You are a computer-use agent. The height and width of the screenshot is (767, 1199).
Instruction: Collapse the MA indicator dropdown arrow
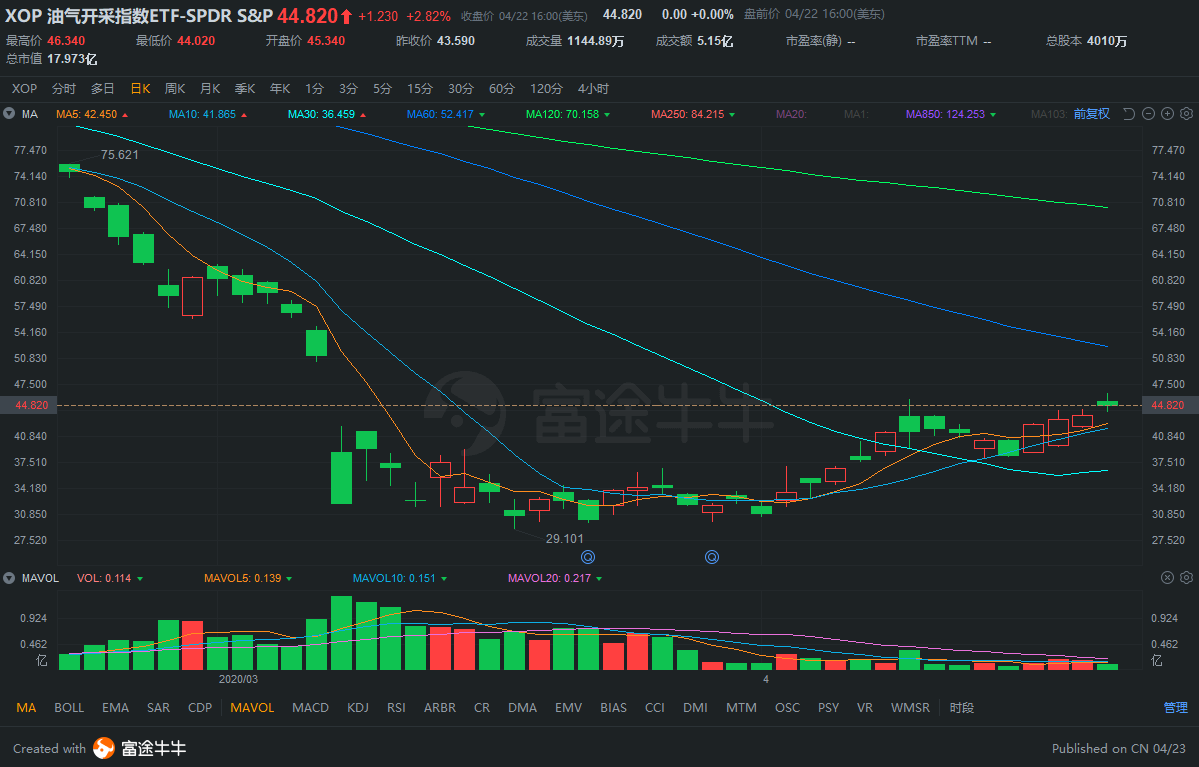pyautogui.click(x=9, y=114)
